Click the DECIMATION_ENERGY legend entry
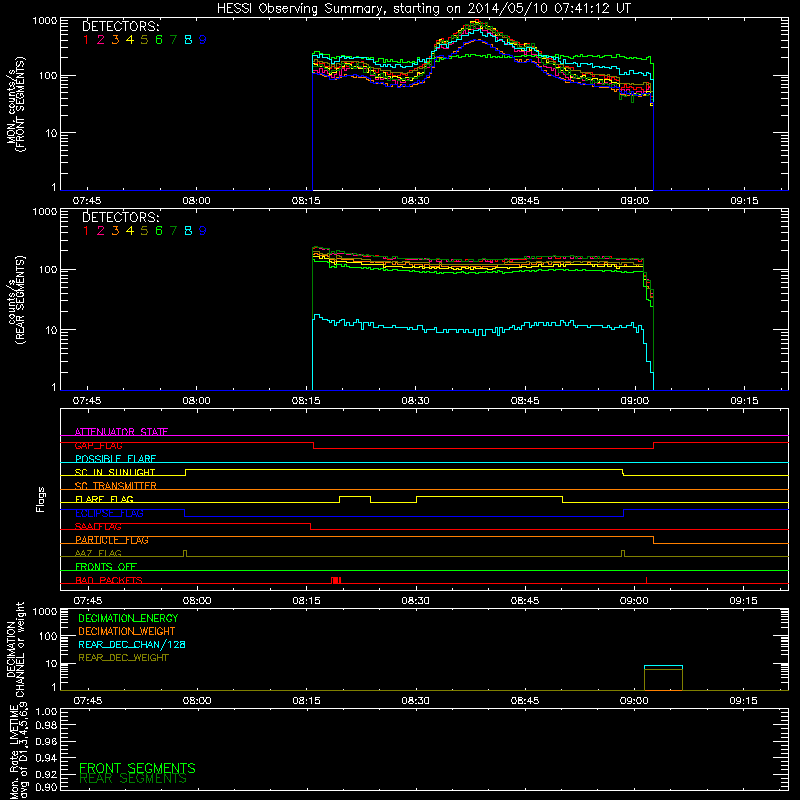Screen dimensions: 800x800 [128, 618]
